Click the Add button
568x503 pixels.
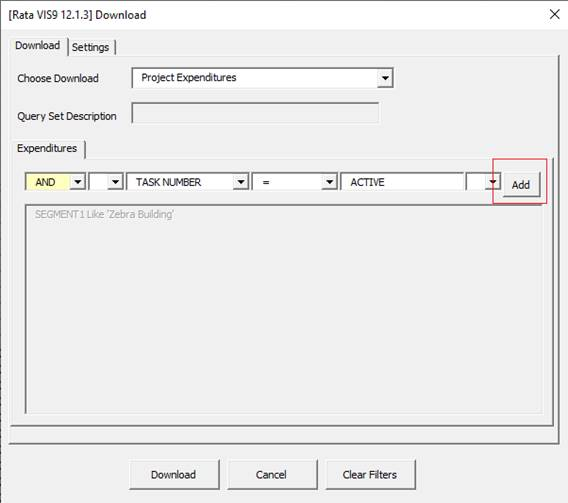pos(521,185)
